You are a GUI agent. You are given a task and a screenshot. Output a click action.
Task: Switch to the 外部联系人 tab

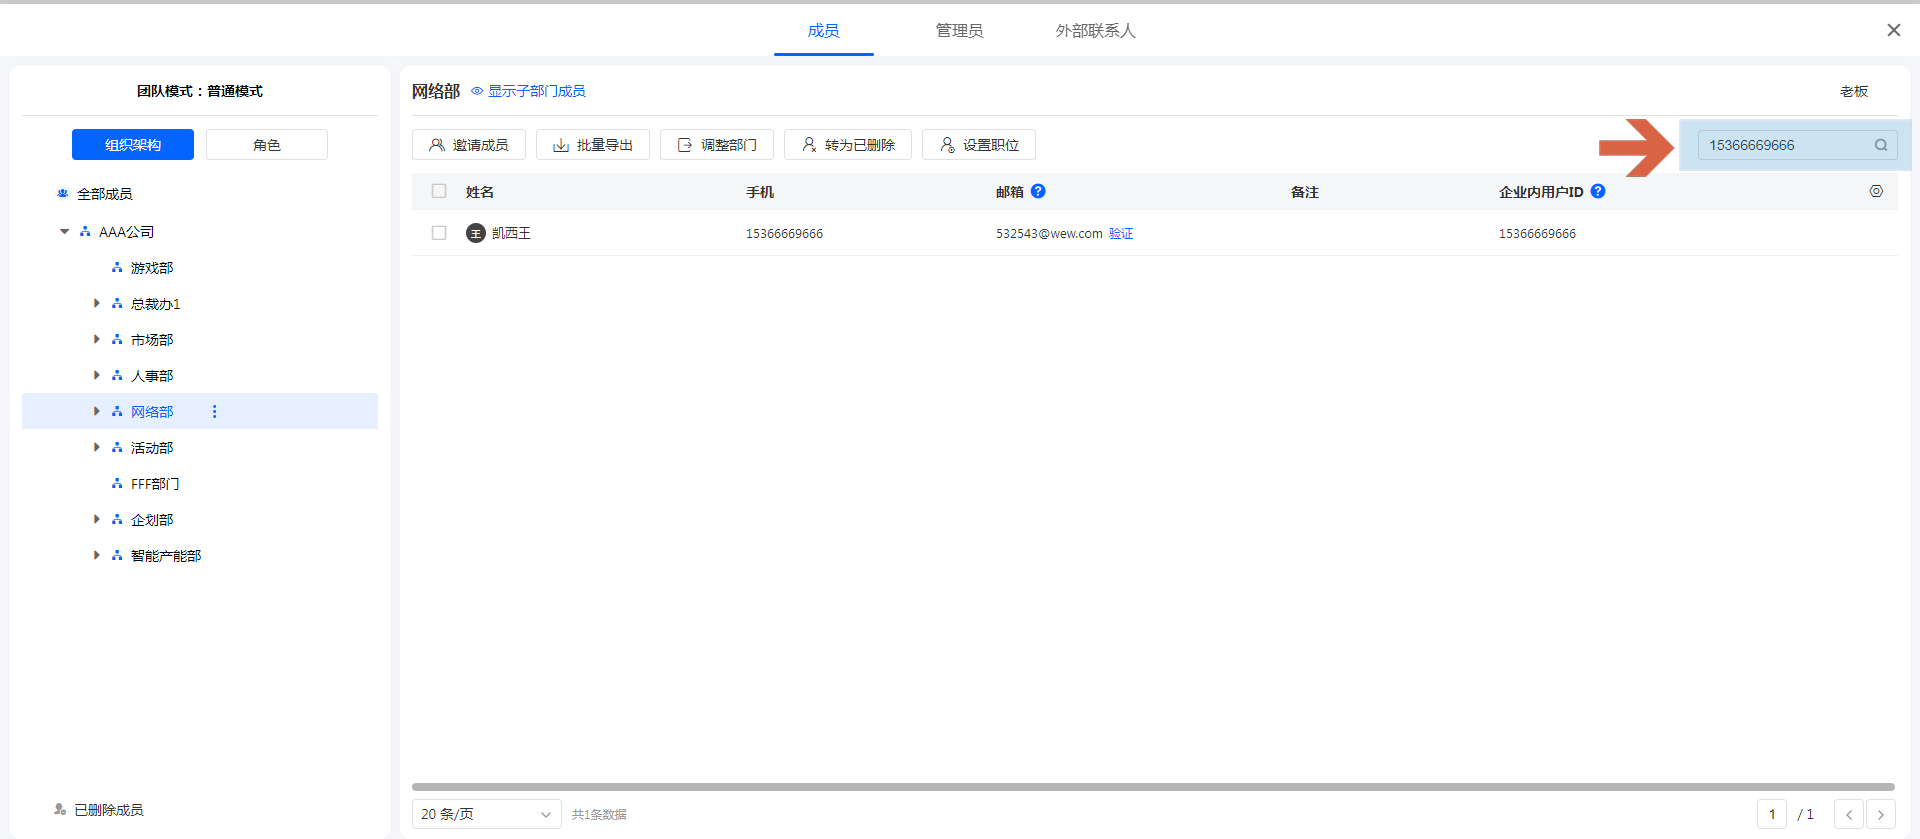[1095, 31]
